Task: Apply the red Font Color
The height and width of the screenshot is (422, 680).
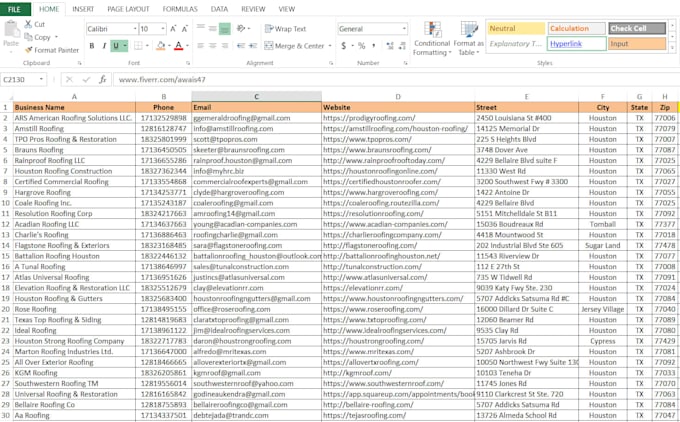Action: click(x=178, y=46)
